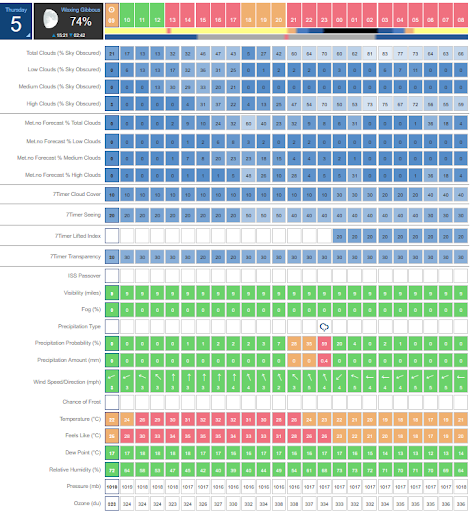This screenshot has height=512, width=470.
Task: Click the empty ISS Passover cell for hour 09
Action: click(x=112, y=276)
